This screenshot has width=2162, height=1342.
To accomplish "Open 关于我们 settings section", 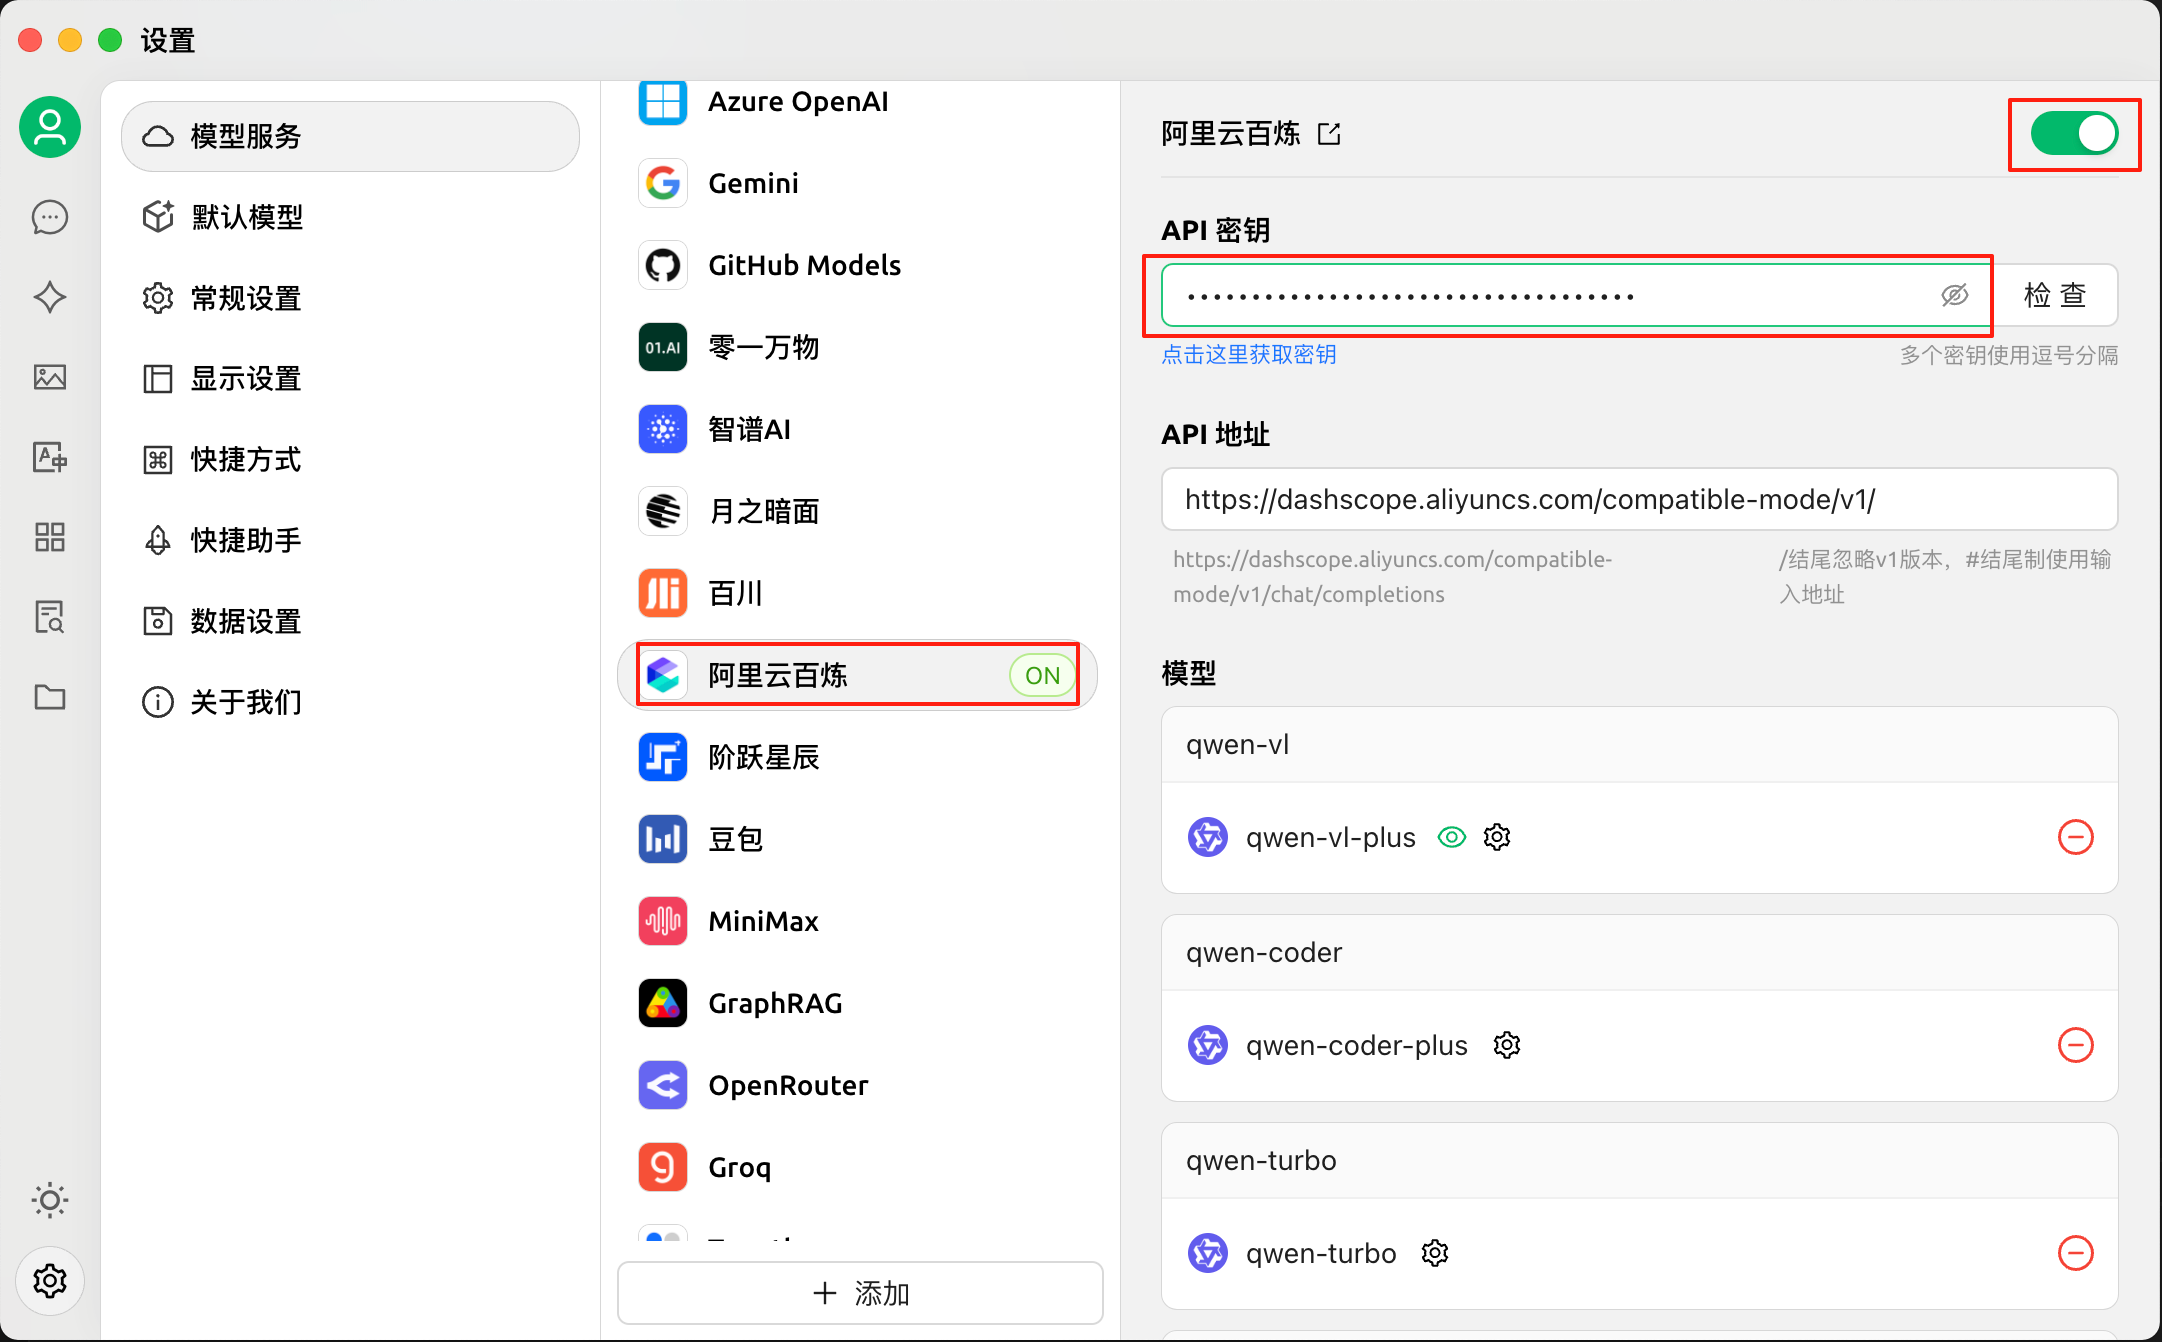I will click(350, 702).
